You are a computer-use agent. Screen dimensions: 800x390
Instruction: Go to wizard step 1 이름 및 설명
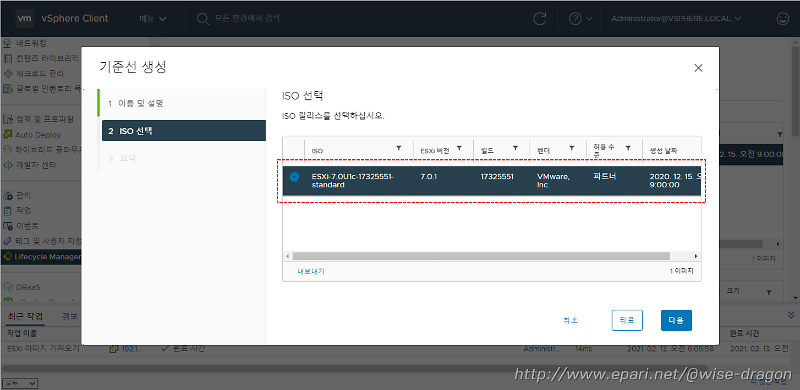(181, 104)
